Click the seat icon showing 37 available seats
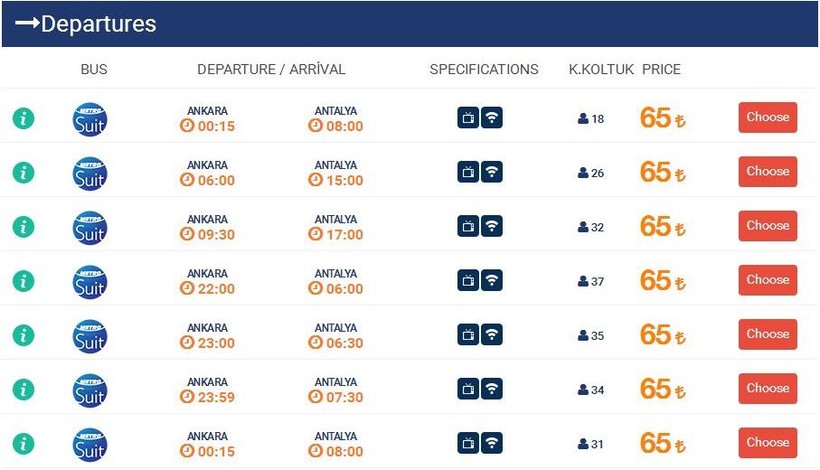Viewport: 820px width, 470px height. point(584,282)
